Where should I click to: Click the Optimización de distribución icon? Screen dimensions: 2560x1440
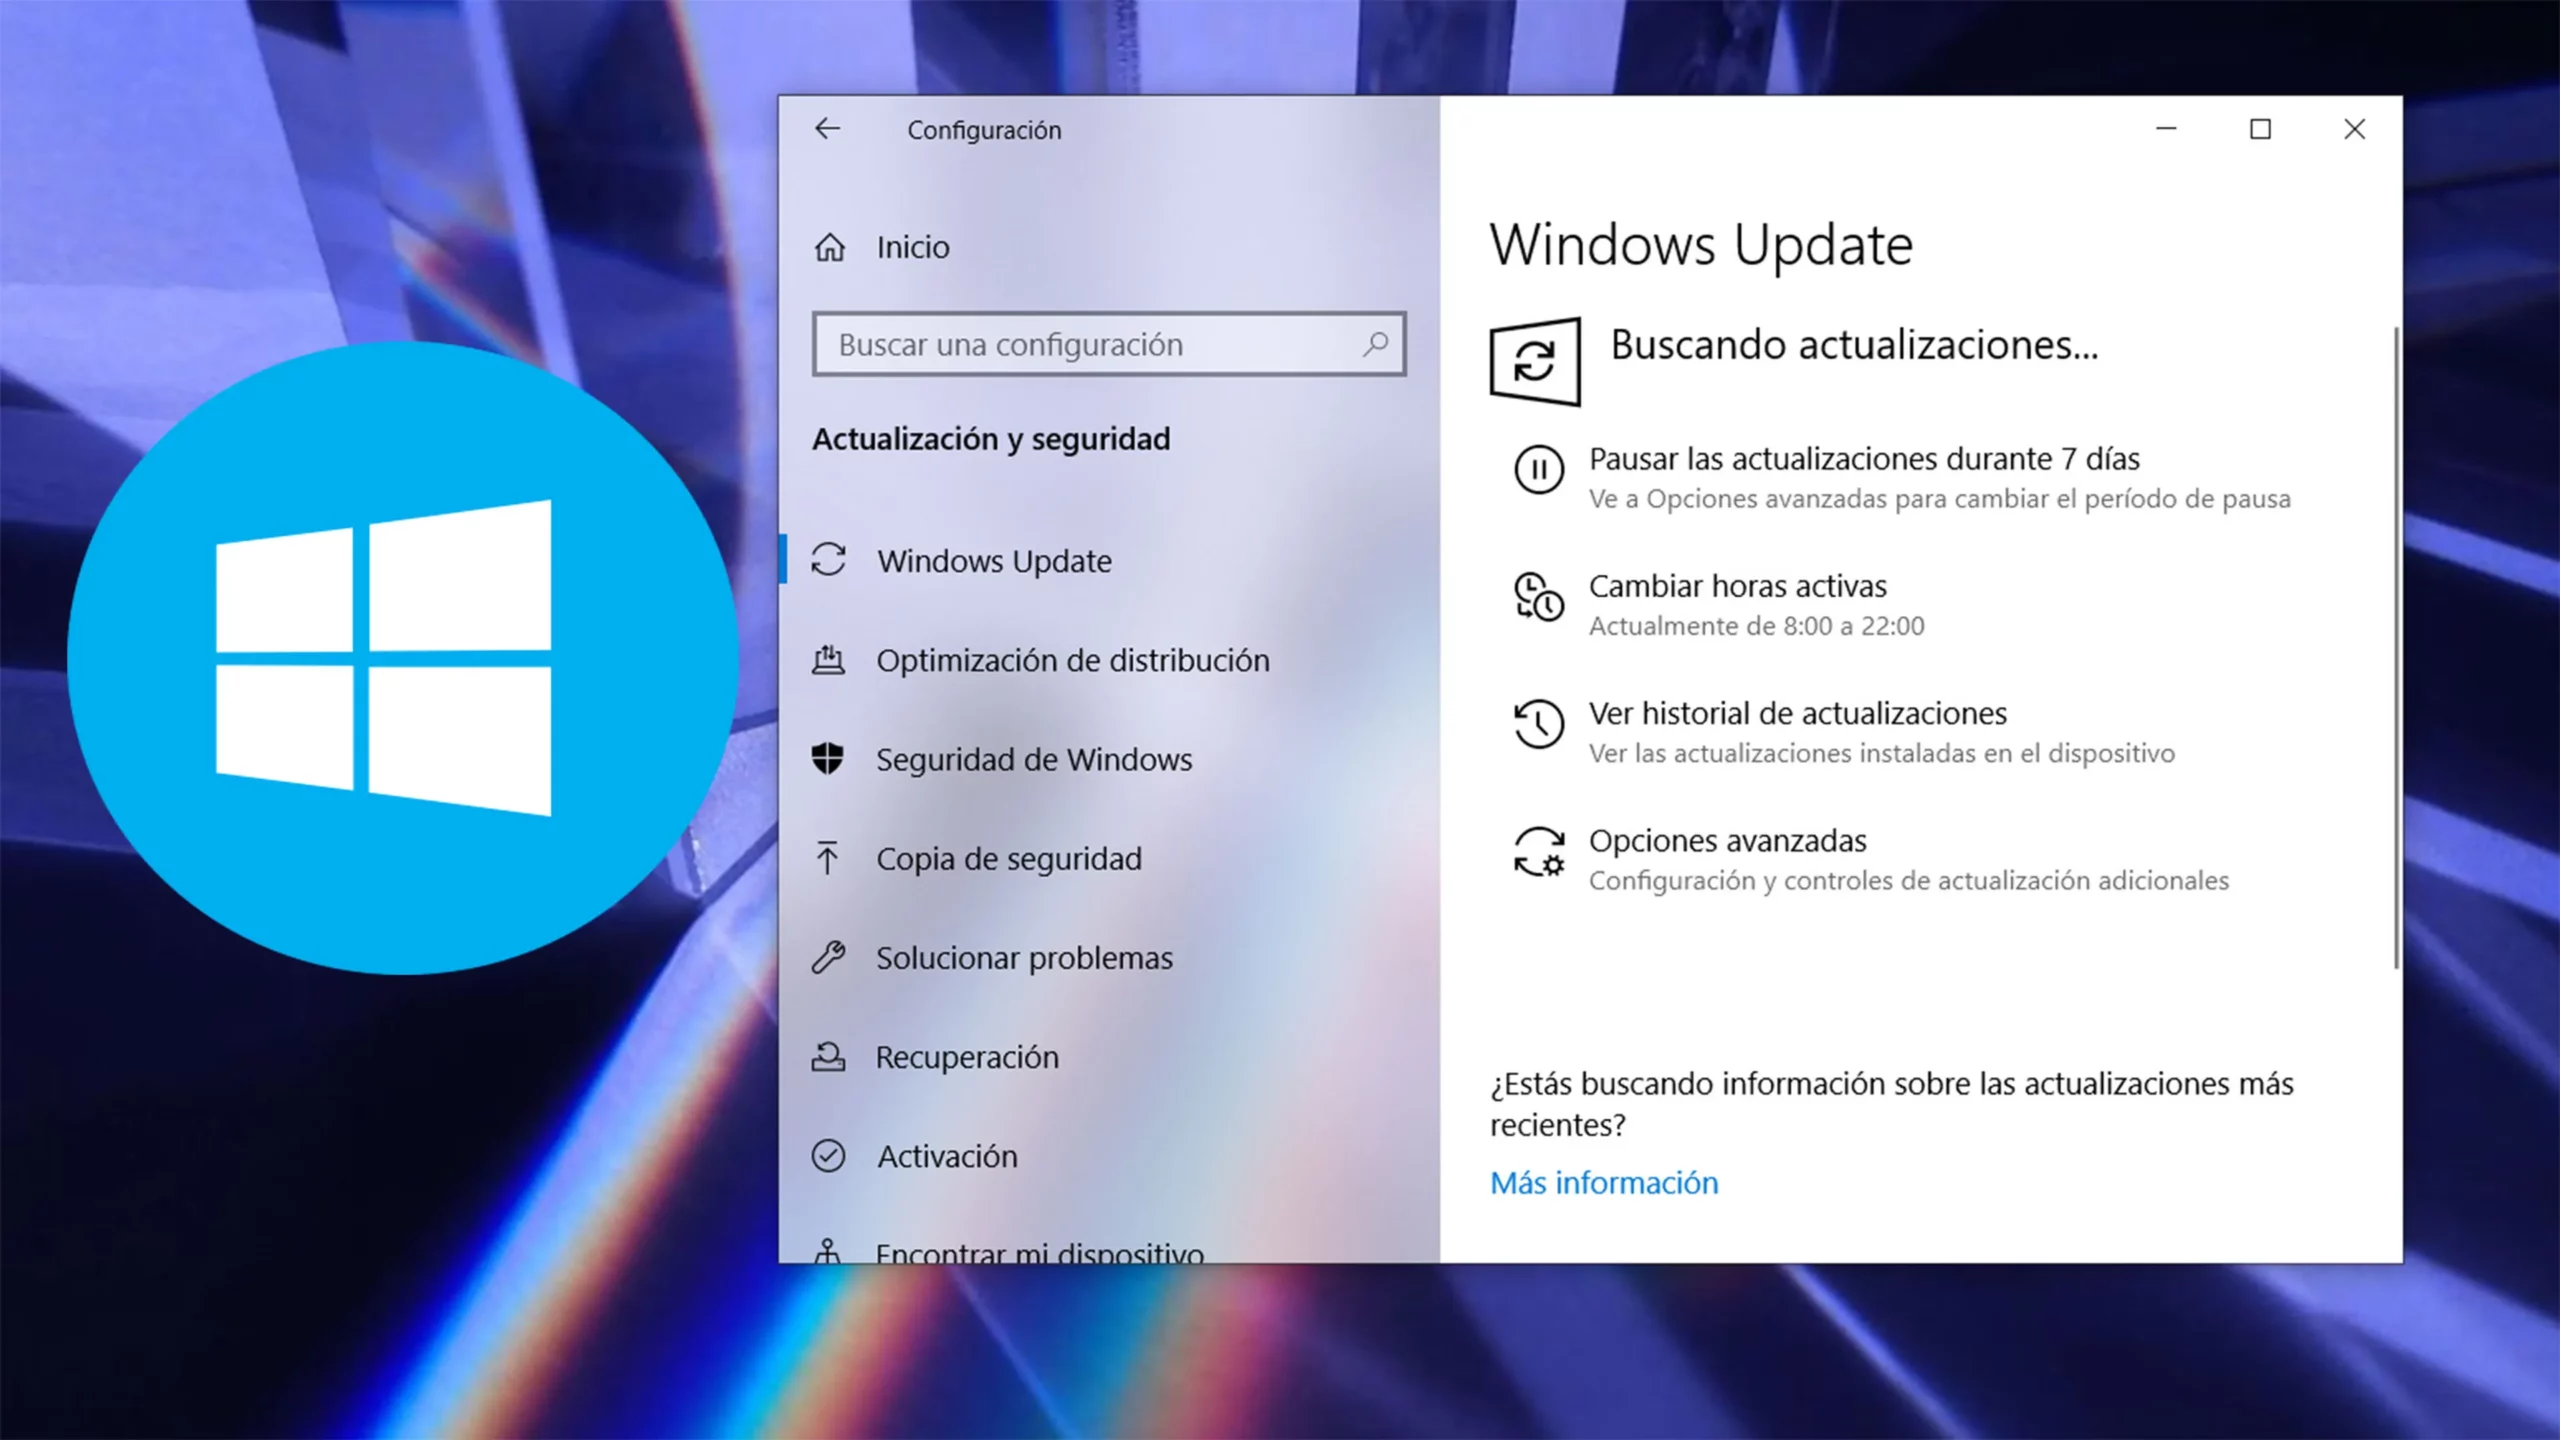click(828, 660)
